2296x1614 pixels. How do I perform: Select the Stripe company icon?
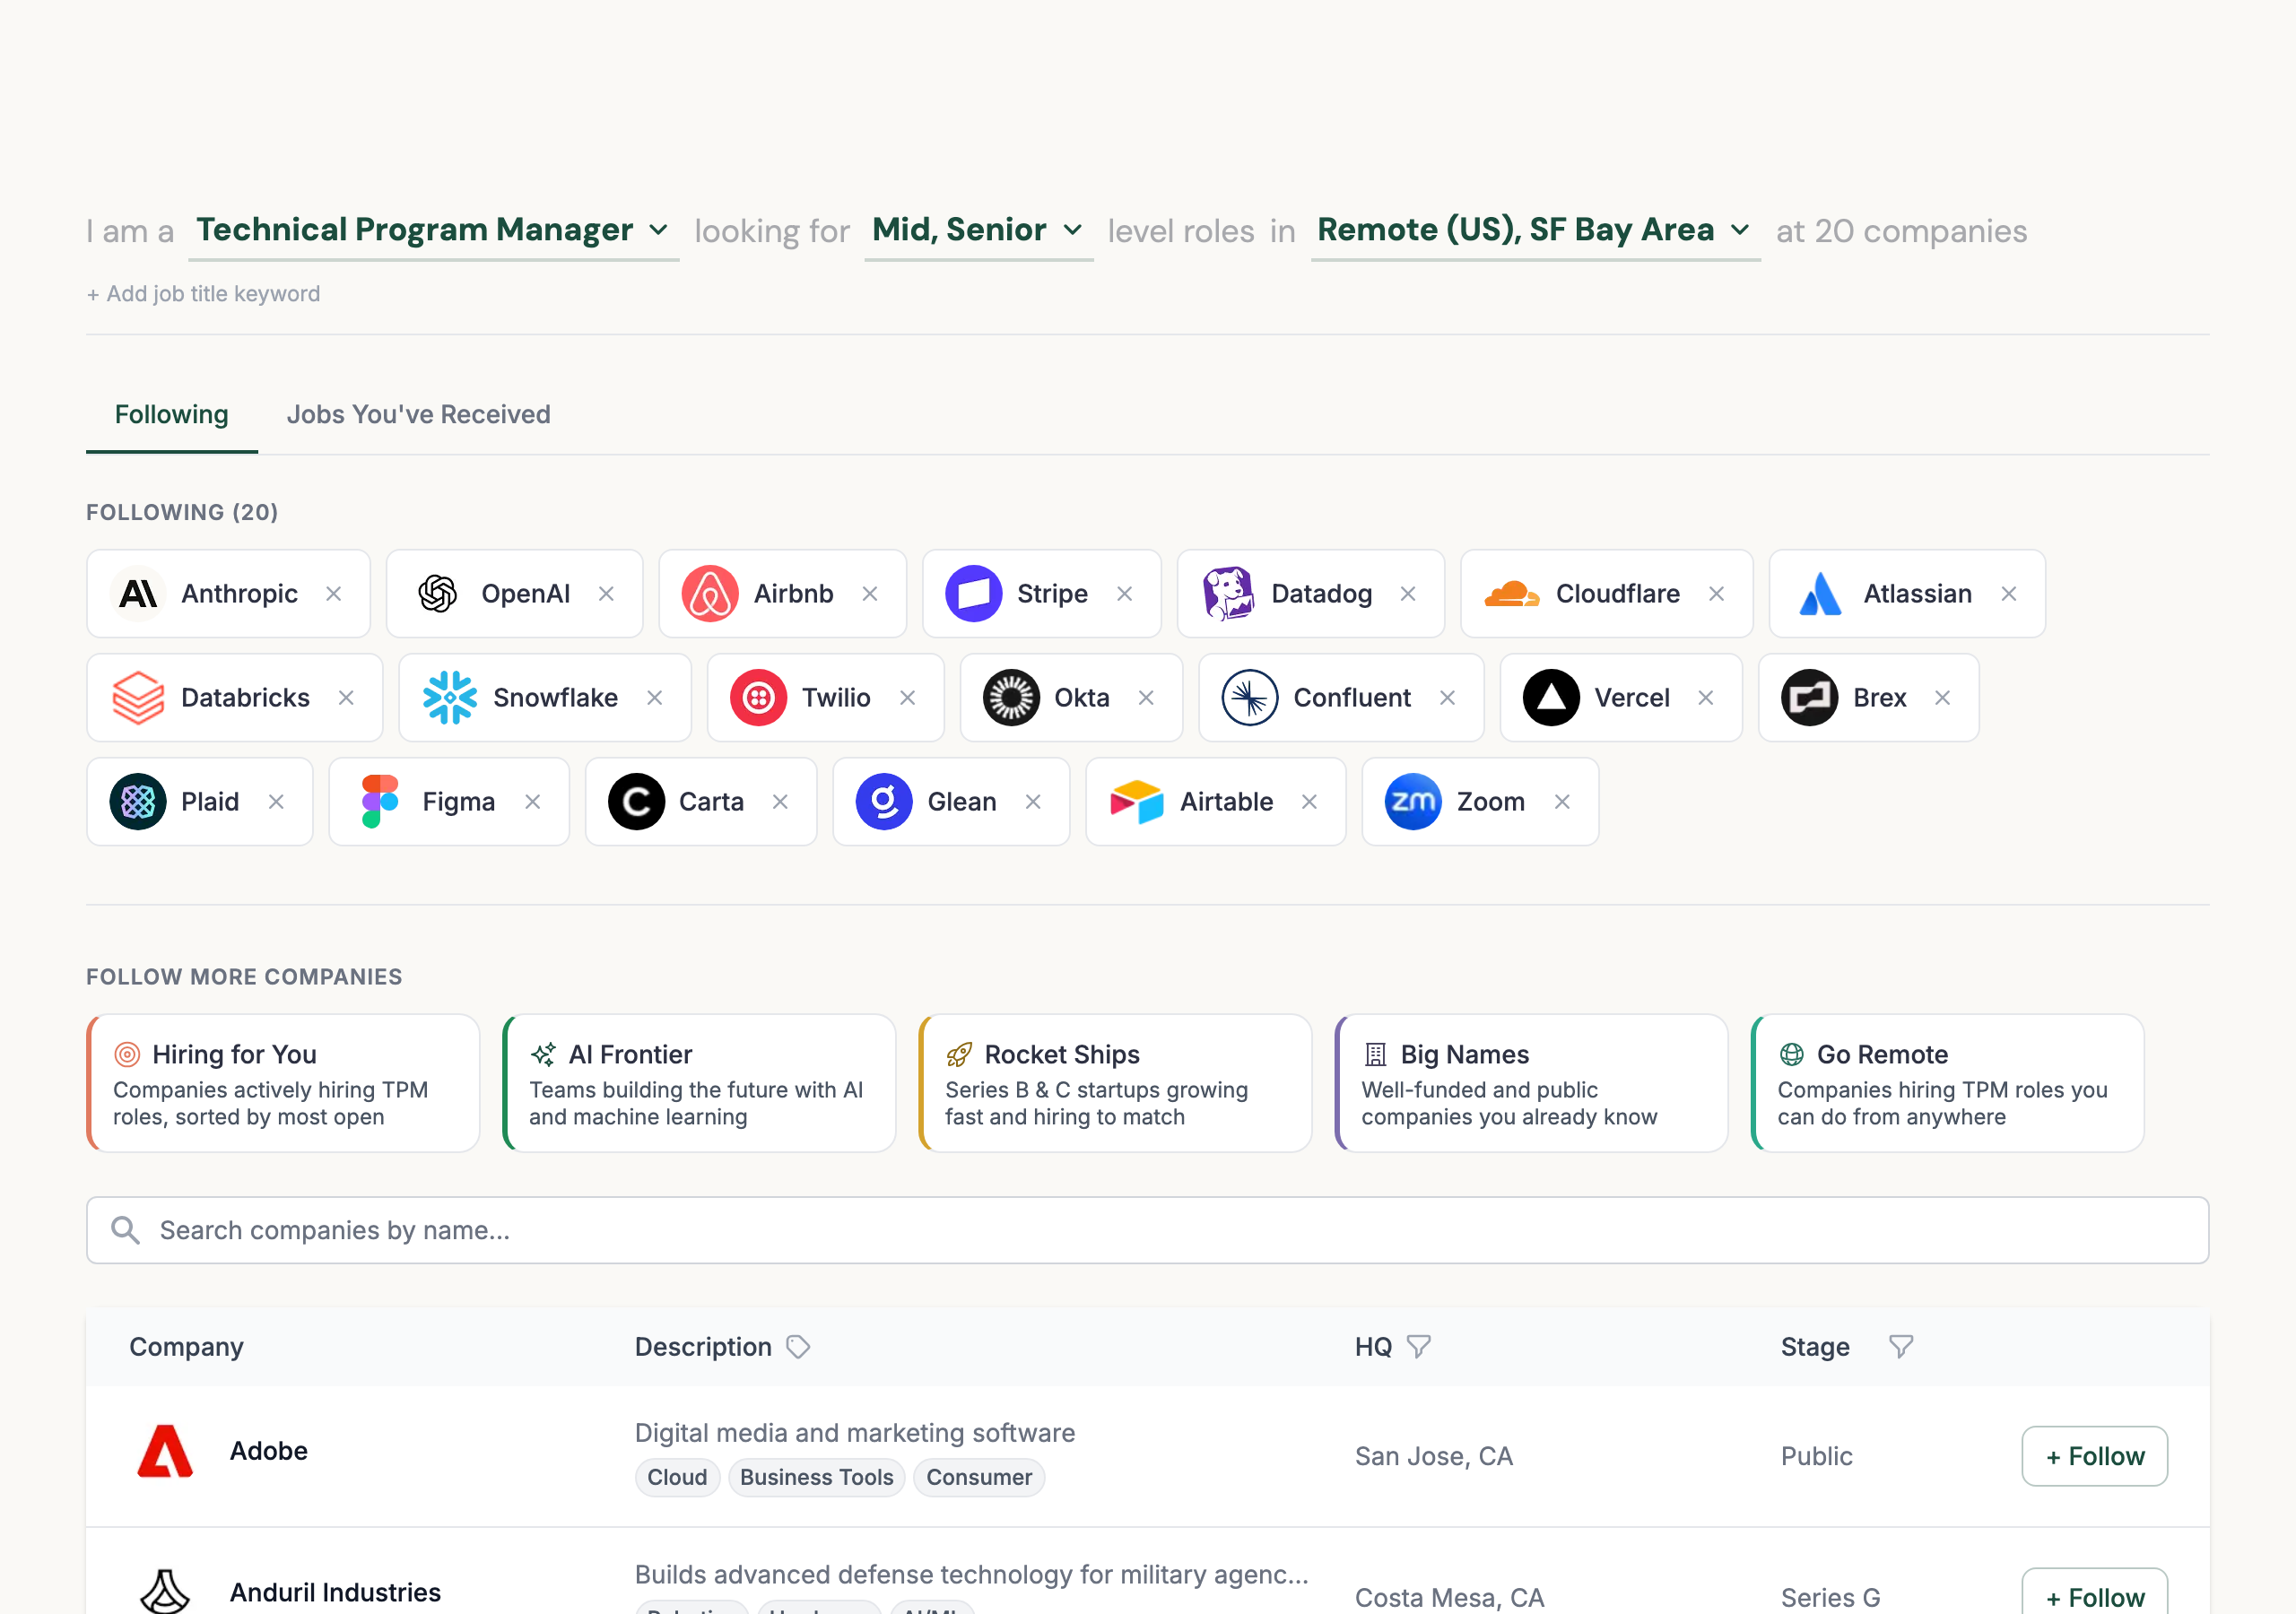[x=973, y=593]
